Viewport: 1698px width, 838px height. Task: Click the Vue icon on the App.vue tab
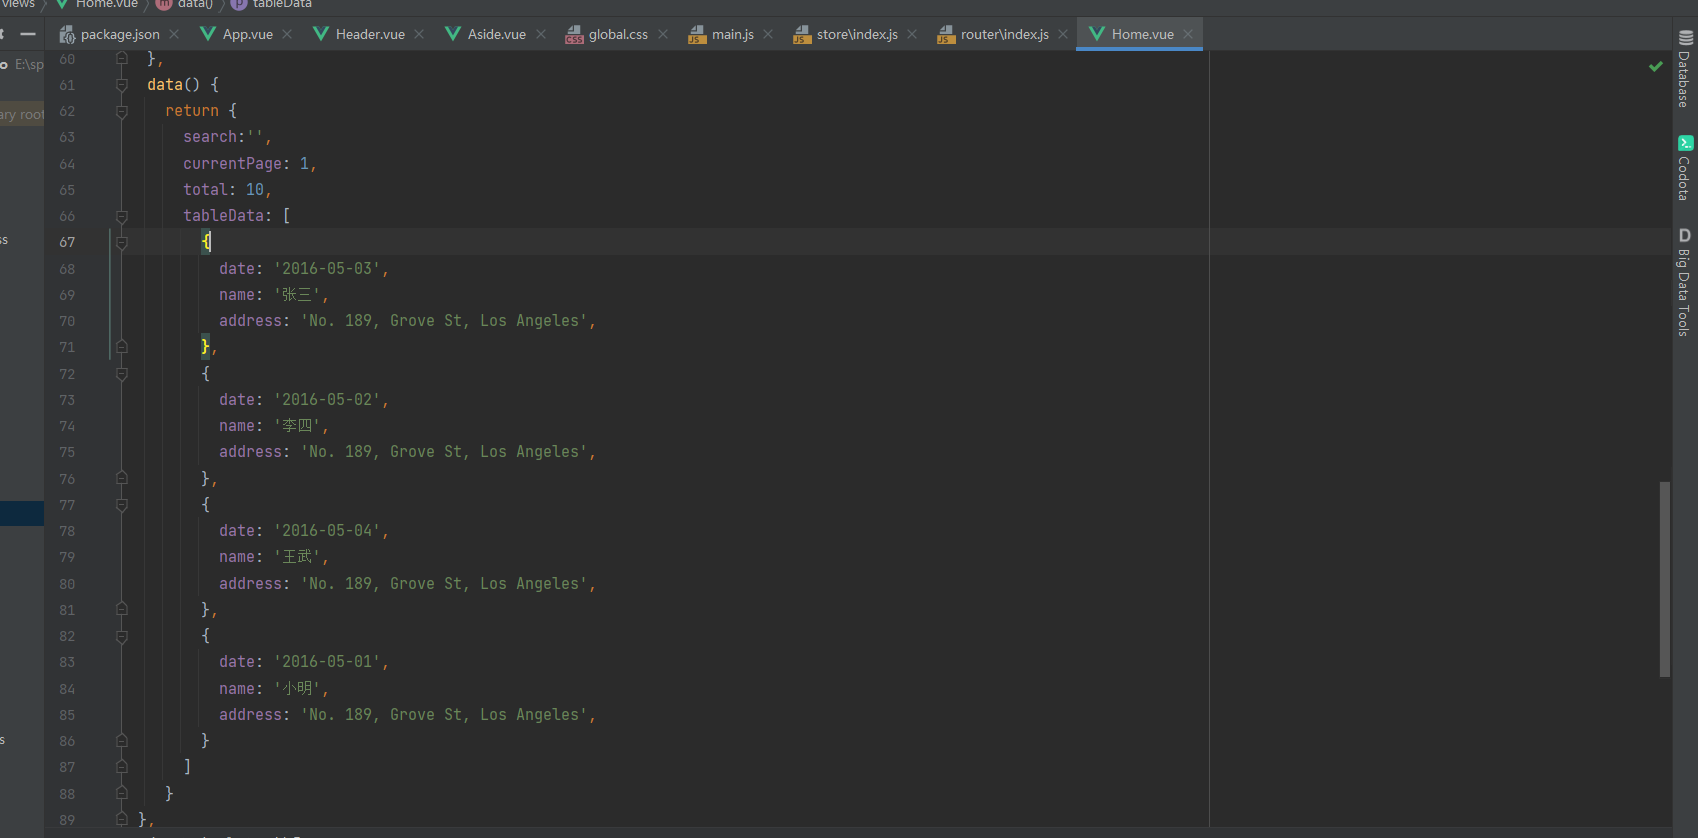(208, 34)
